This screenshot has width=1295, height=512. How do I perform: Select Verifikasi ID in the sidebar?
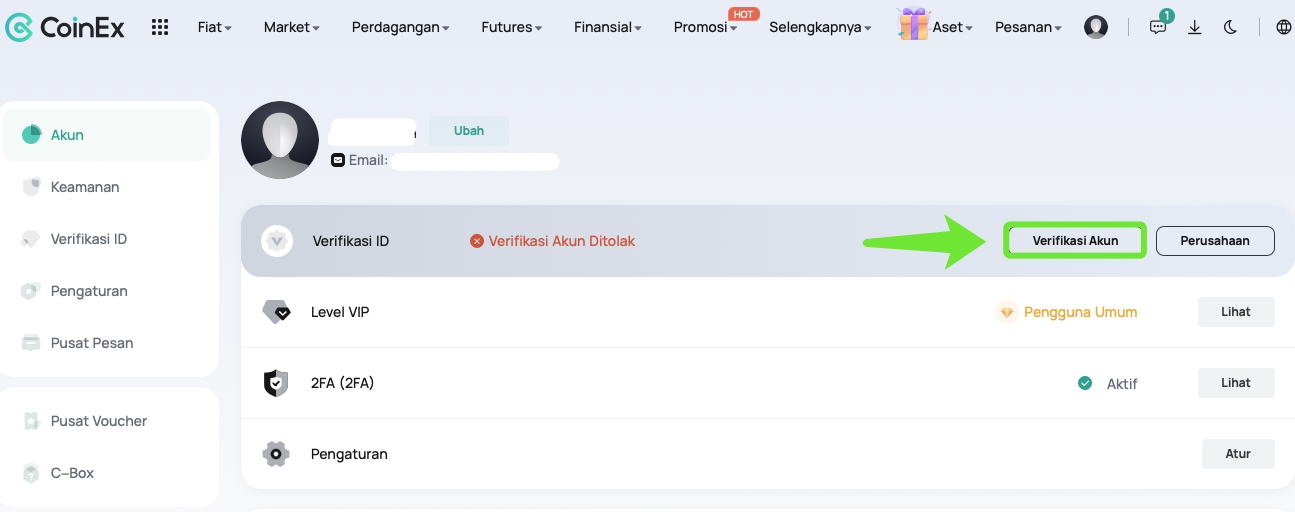pos(107,239)
